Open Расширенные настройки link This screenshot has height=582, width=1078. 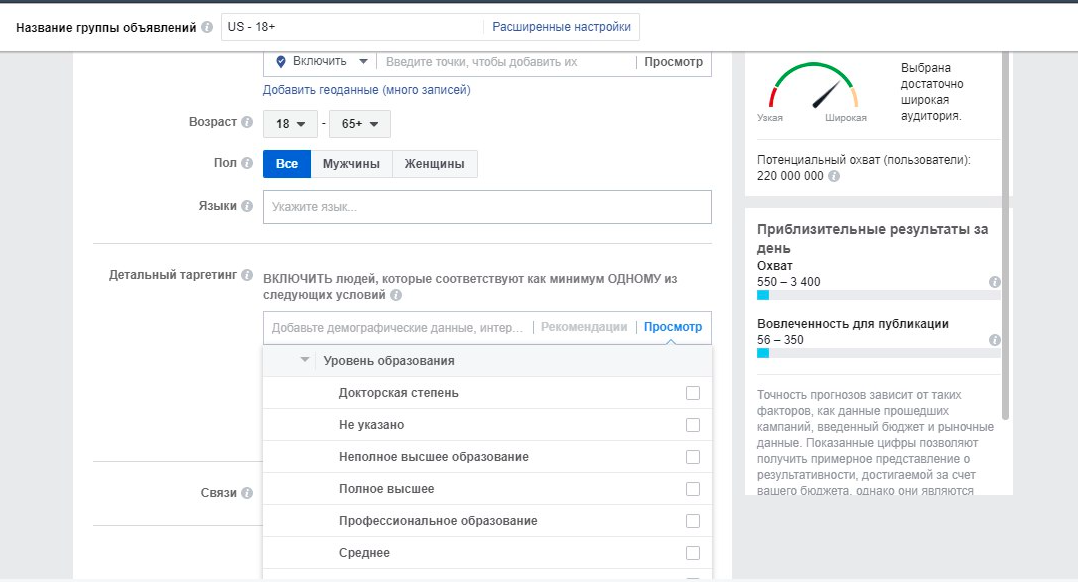[561, 27]
